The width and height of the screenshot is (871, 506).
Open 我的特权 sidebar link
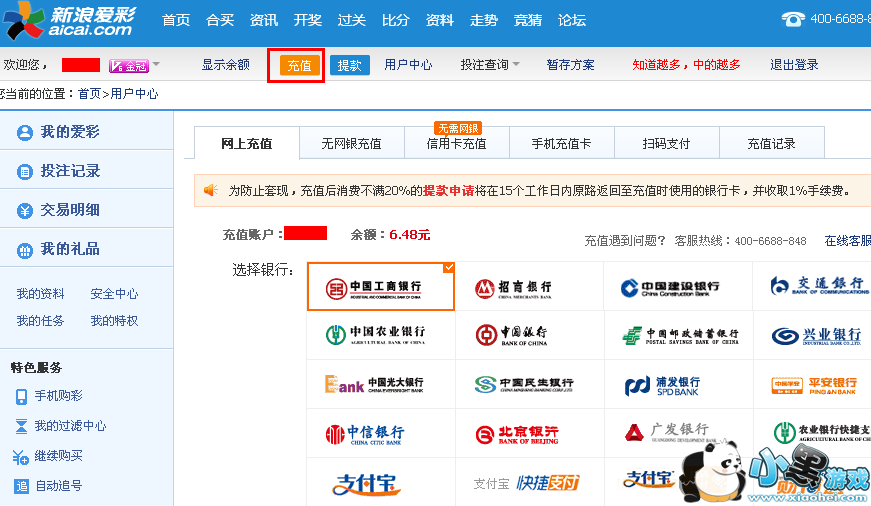click(x=114, y=320)
